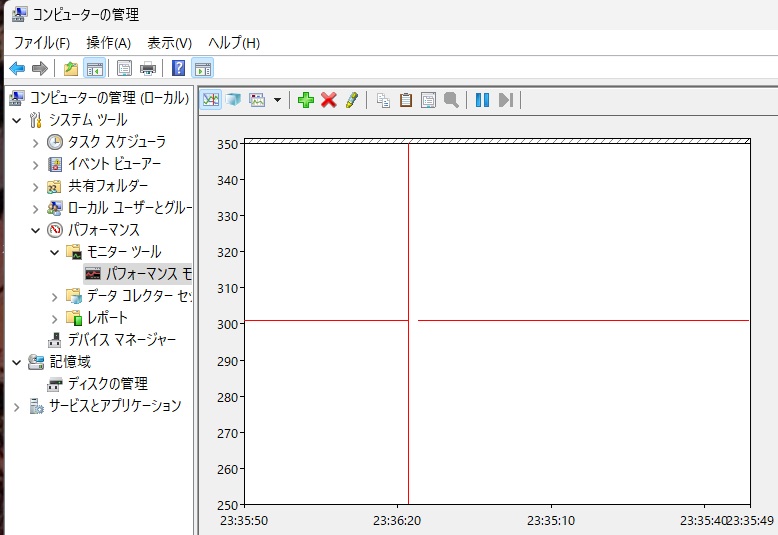Image resolution: width=778 pixels, height=535 pixels.
Task: Select 記憶域 tree item
Action: pyautogui.click(x=70, y=362)
